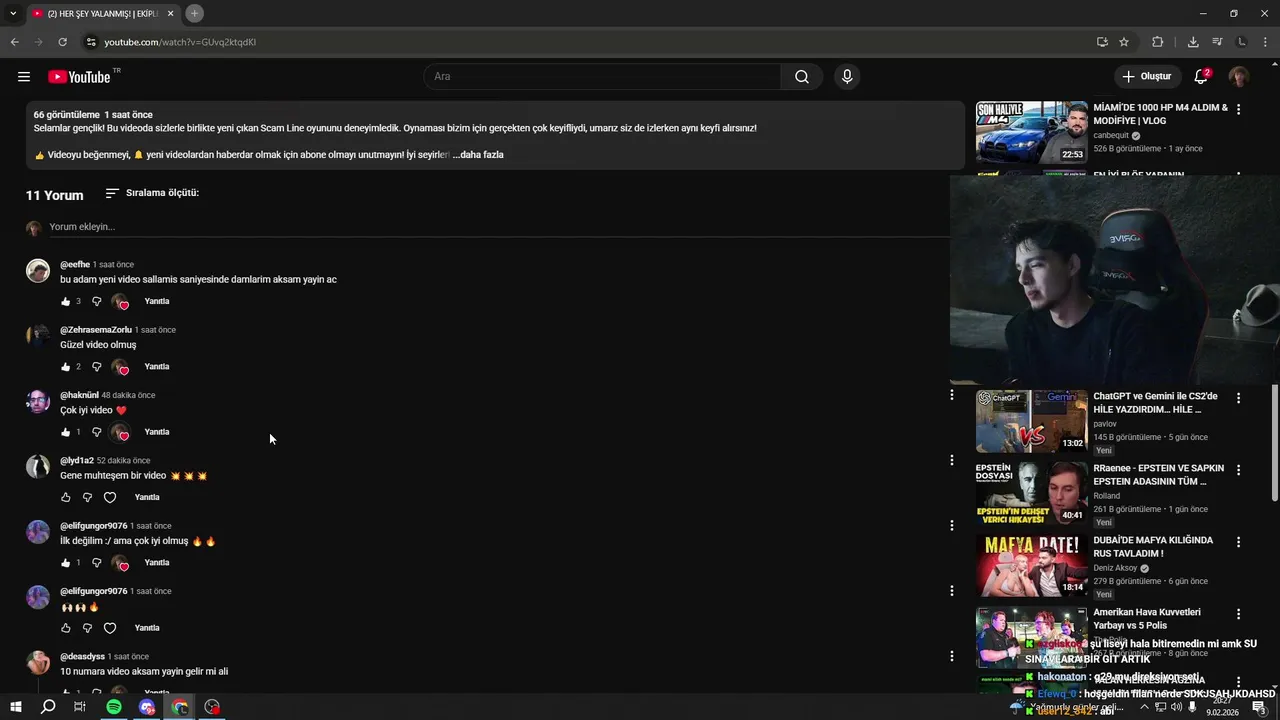Open the tab search chevron dropdown
1280x720 pixels.
coord(13,13)
